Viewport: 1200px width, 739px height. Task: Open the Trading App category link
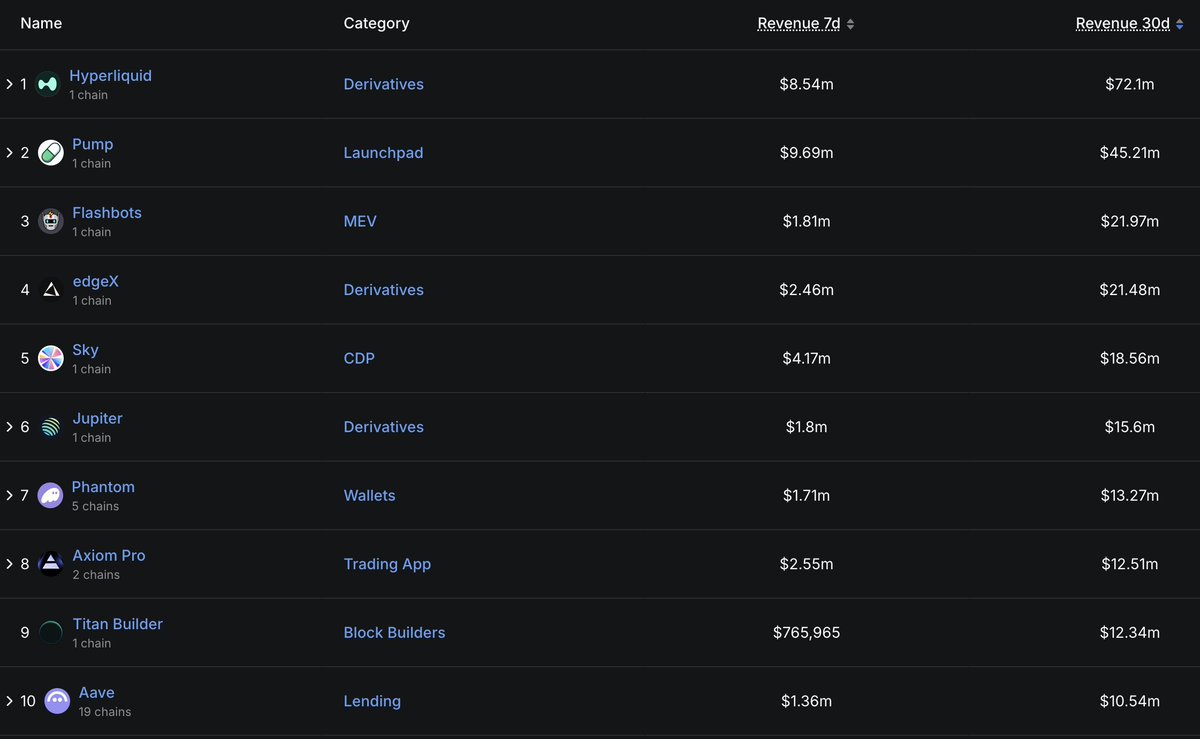coord(387,564)
